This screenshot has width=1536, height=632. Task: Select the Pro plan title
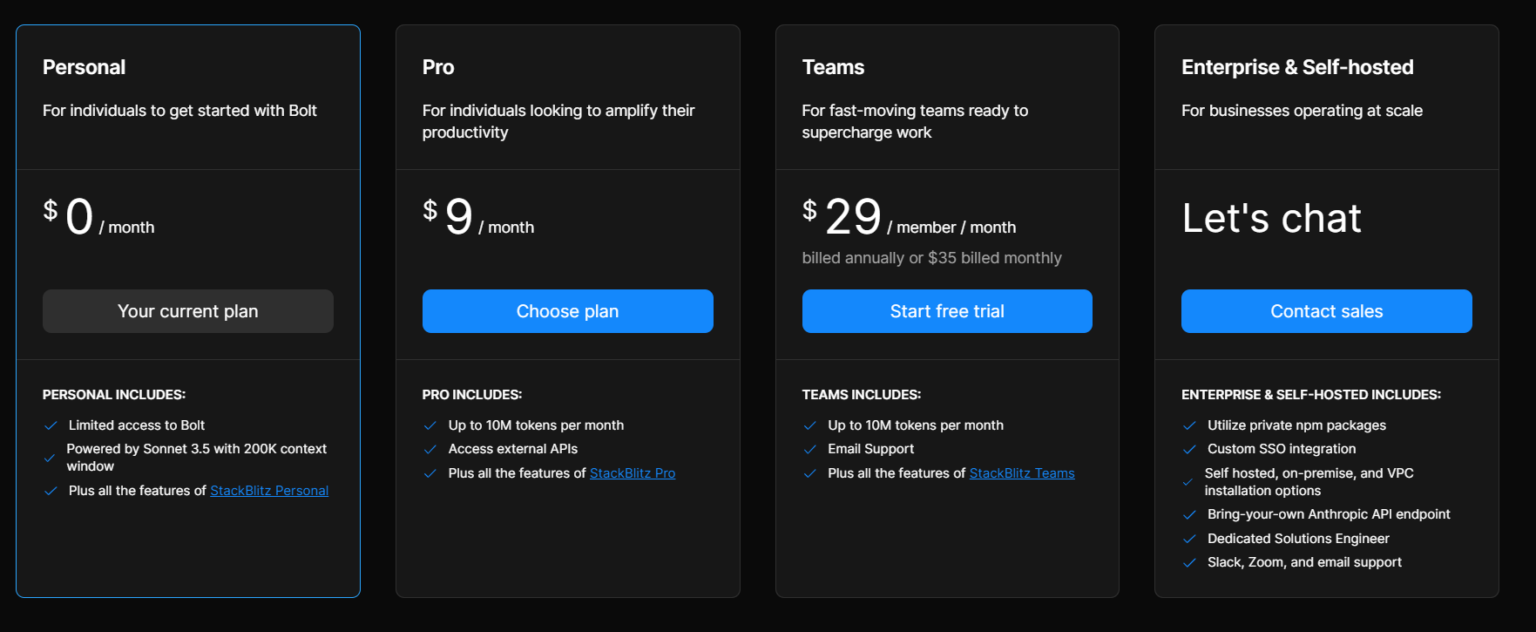(x=438, y=67)
